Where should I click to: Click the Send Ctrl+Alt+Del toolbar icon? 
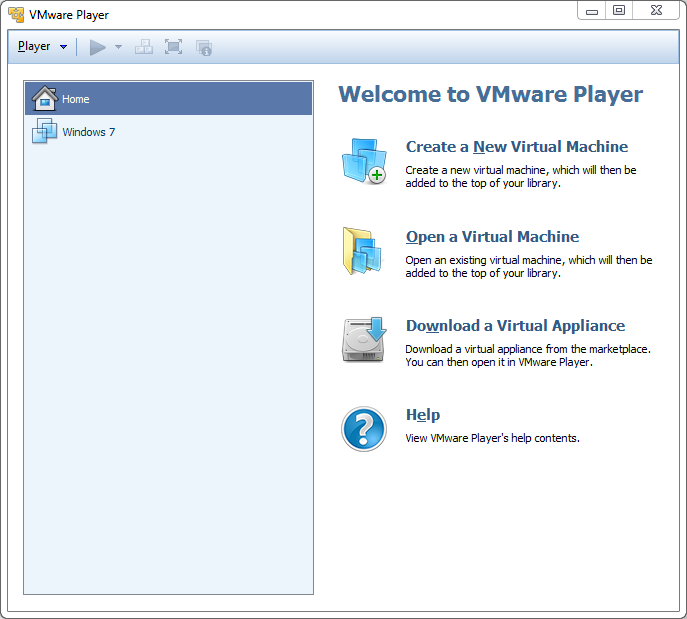tap(144, 47)
